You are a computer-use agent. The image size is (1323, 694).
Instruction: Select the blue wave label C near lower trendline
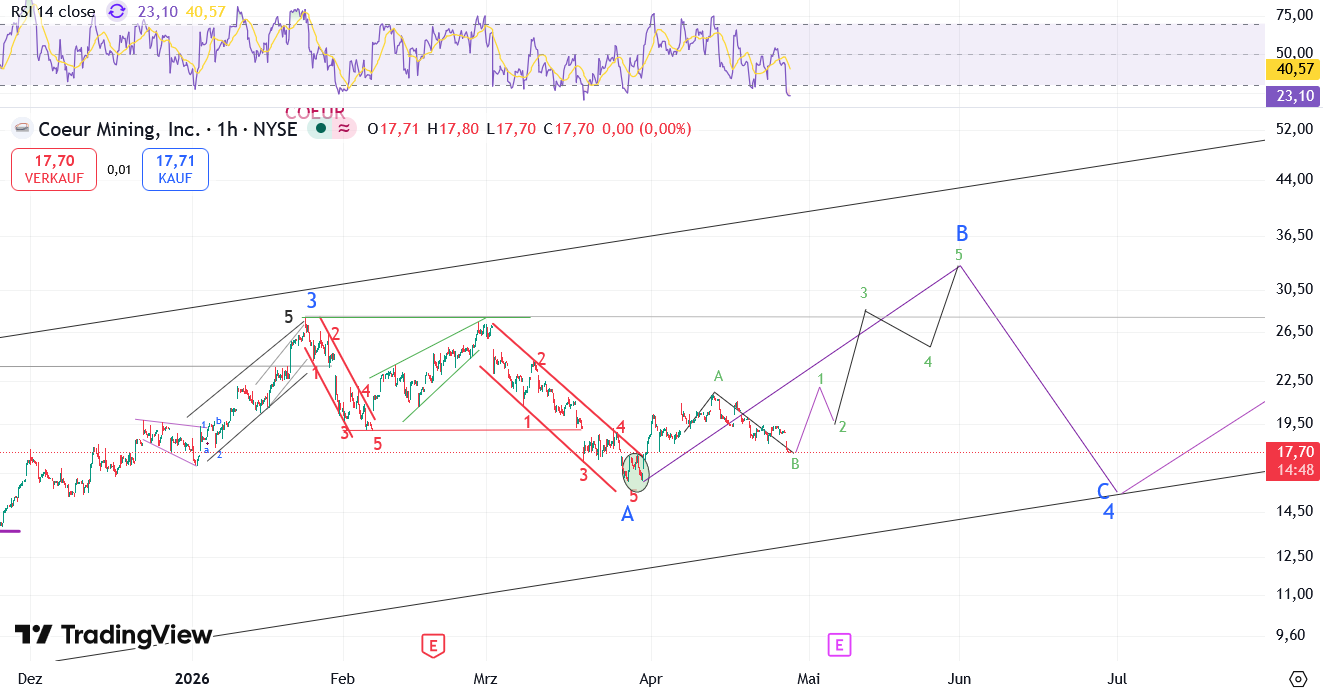point(1103,492)
